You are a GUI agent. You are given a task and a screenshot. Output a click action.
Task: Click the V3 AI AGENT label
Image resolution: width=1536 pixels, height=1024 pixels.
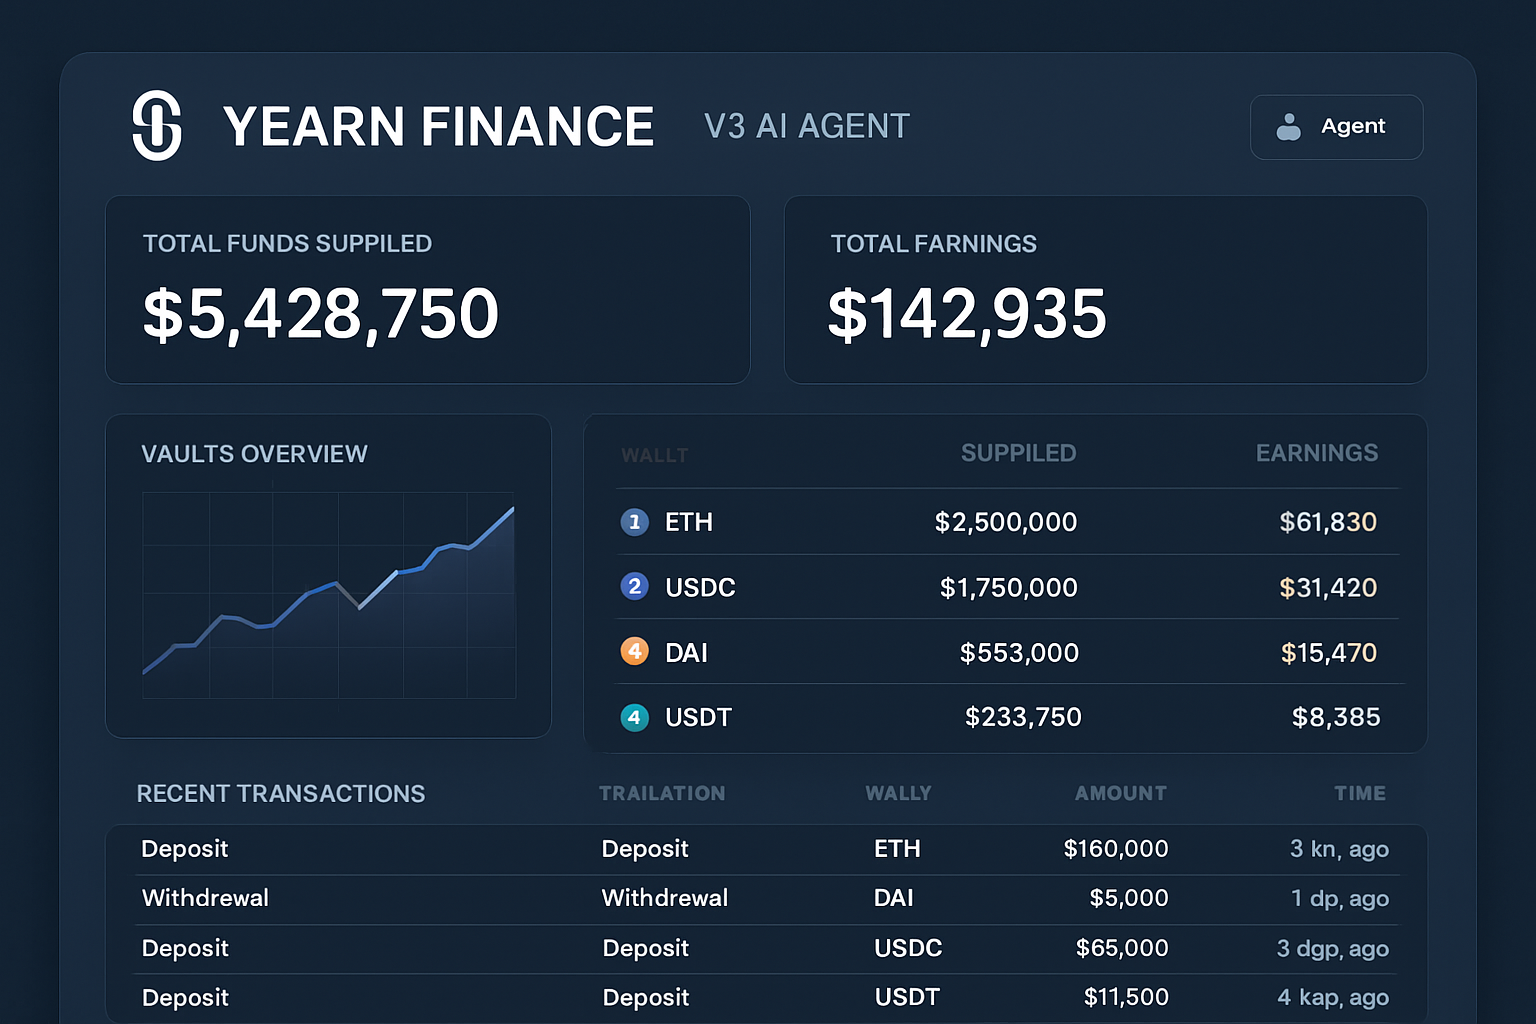806,126
